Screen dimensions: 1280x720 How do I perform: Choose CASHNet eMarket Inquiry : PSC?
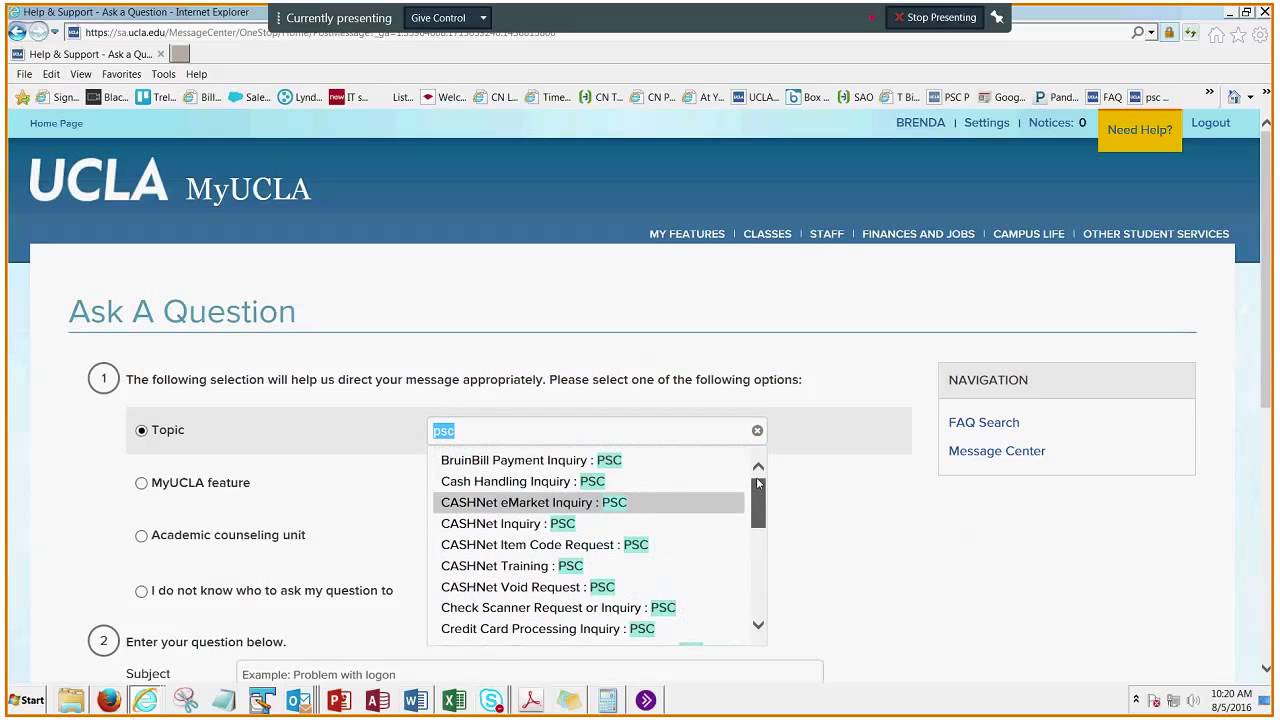[x=589, y=503]
